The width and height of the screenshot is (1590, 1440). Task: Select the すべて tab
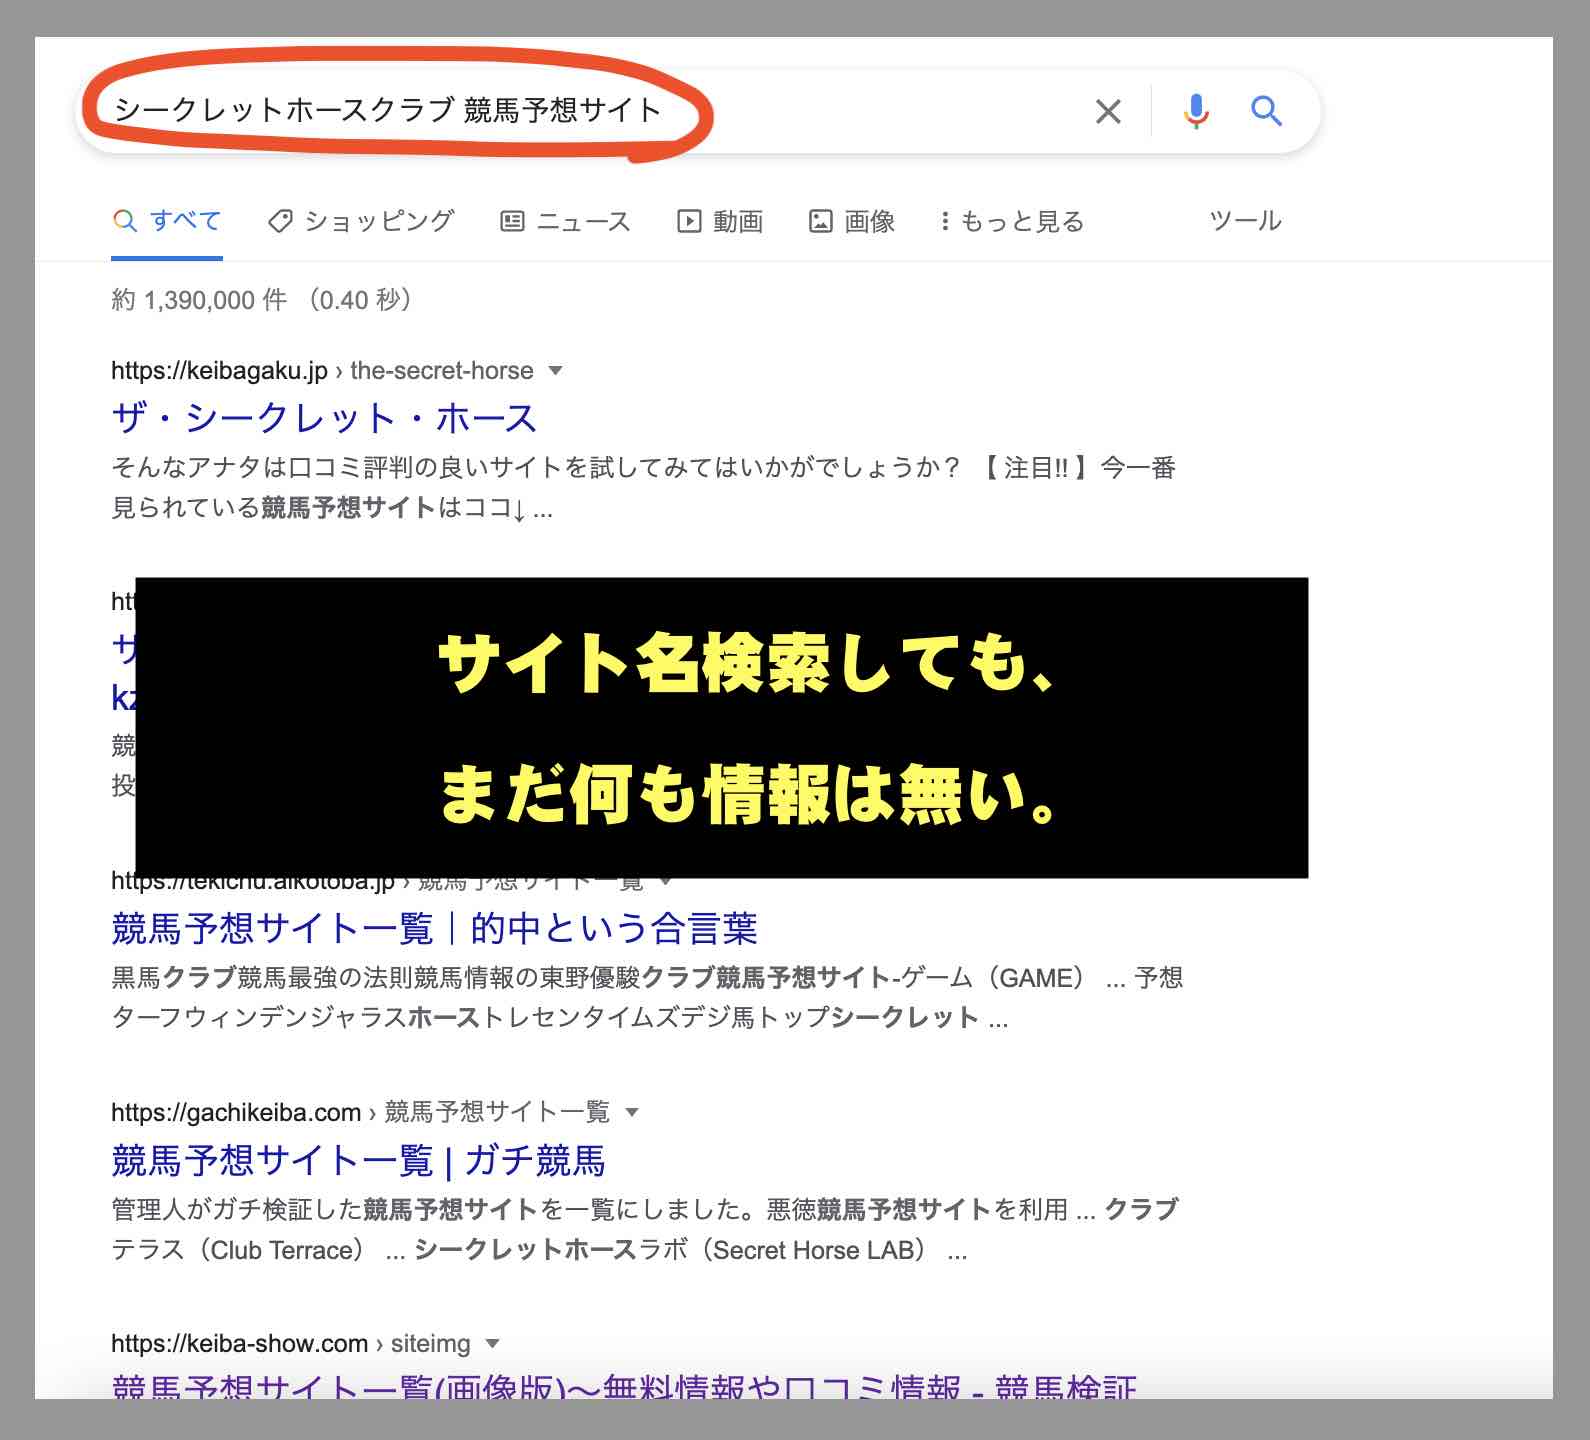coord(167,221)
